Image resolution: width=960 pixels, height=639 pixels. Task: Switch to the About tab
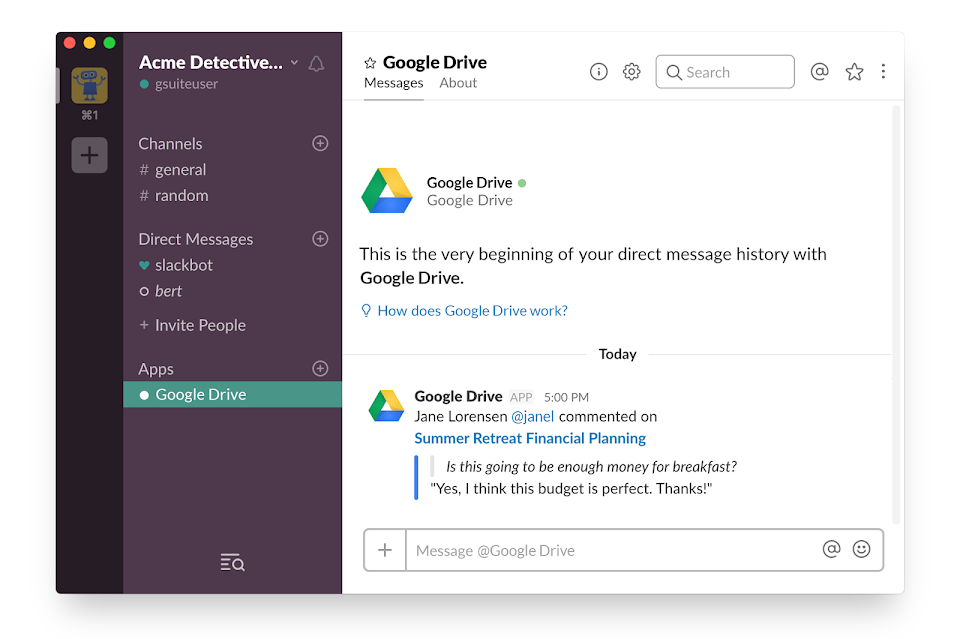pos(458,83)
